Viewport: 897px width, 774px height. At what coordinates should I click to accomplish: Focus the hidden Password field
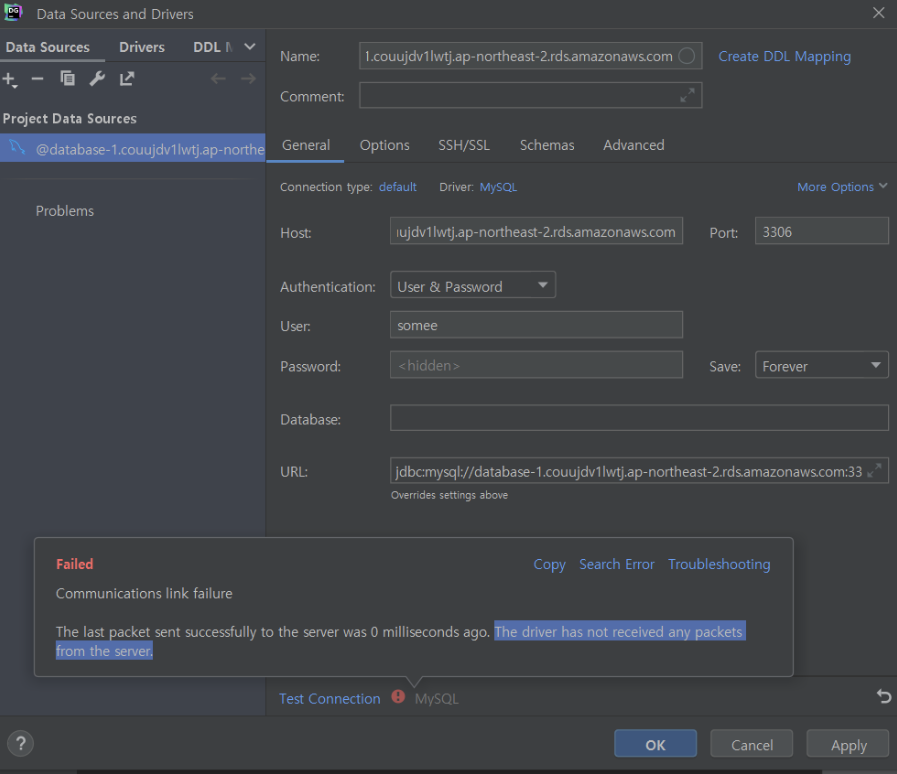click(x=536, y=365)
